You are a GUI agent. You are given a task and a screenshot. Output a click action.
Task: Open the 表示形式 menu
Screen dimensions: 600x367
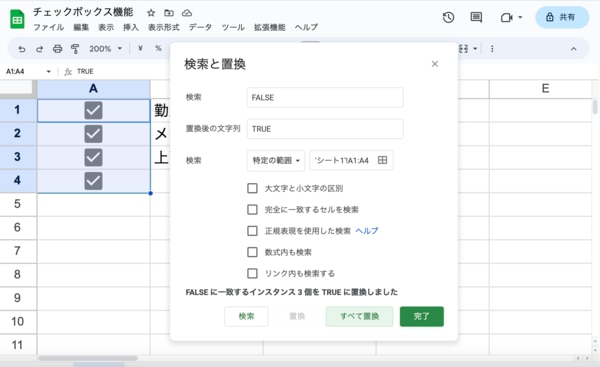click(x=164, y=27)
